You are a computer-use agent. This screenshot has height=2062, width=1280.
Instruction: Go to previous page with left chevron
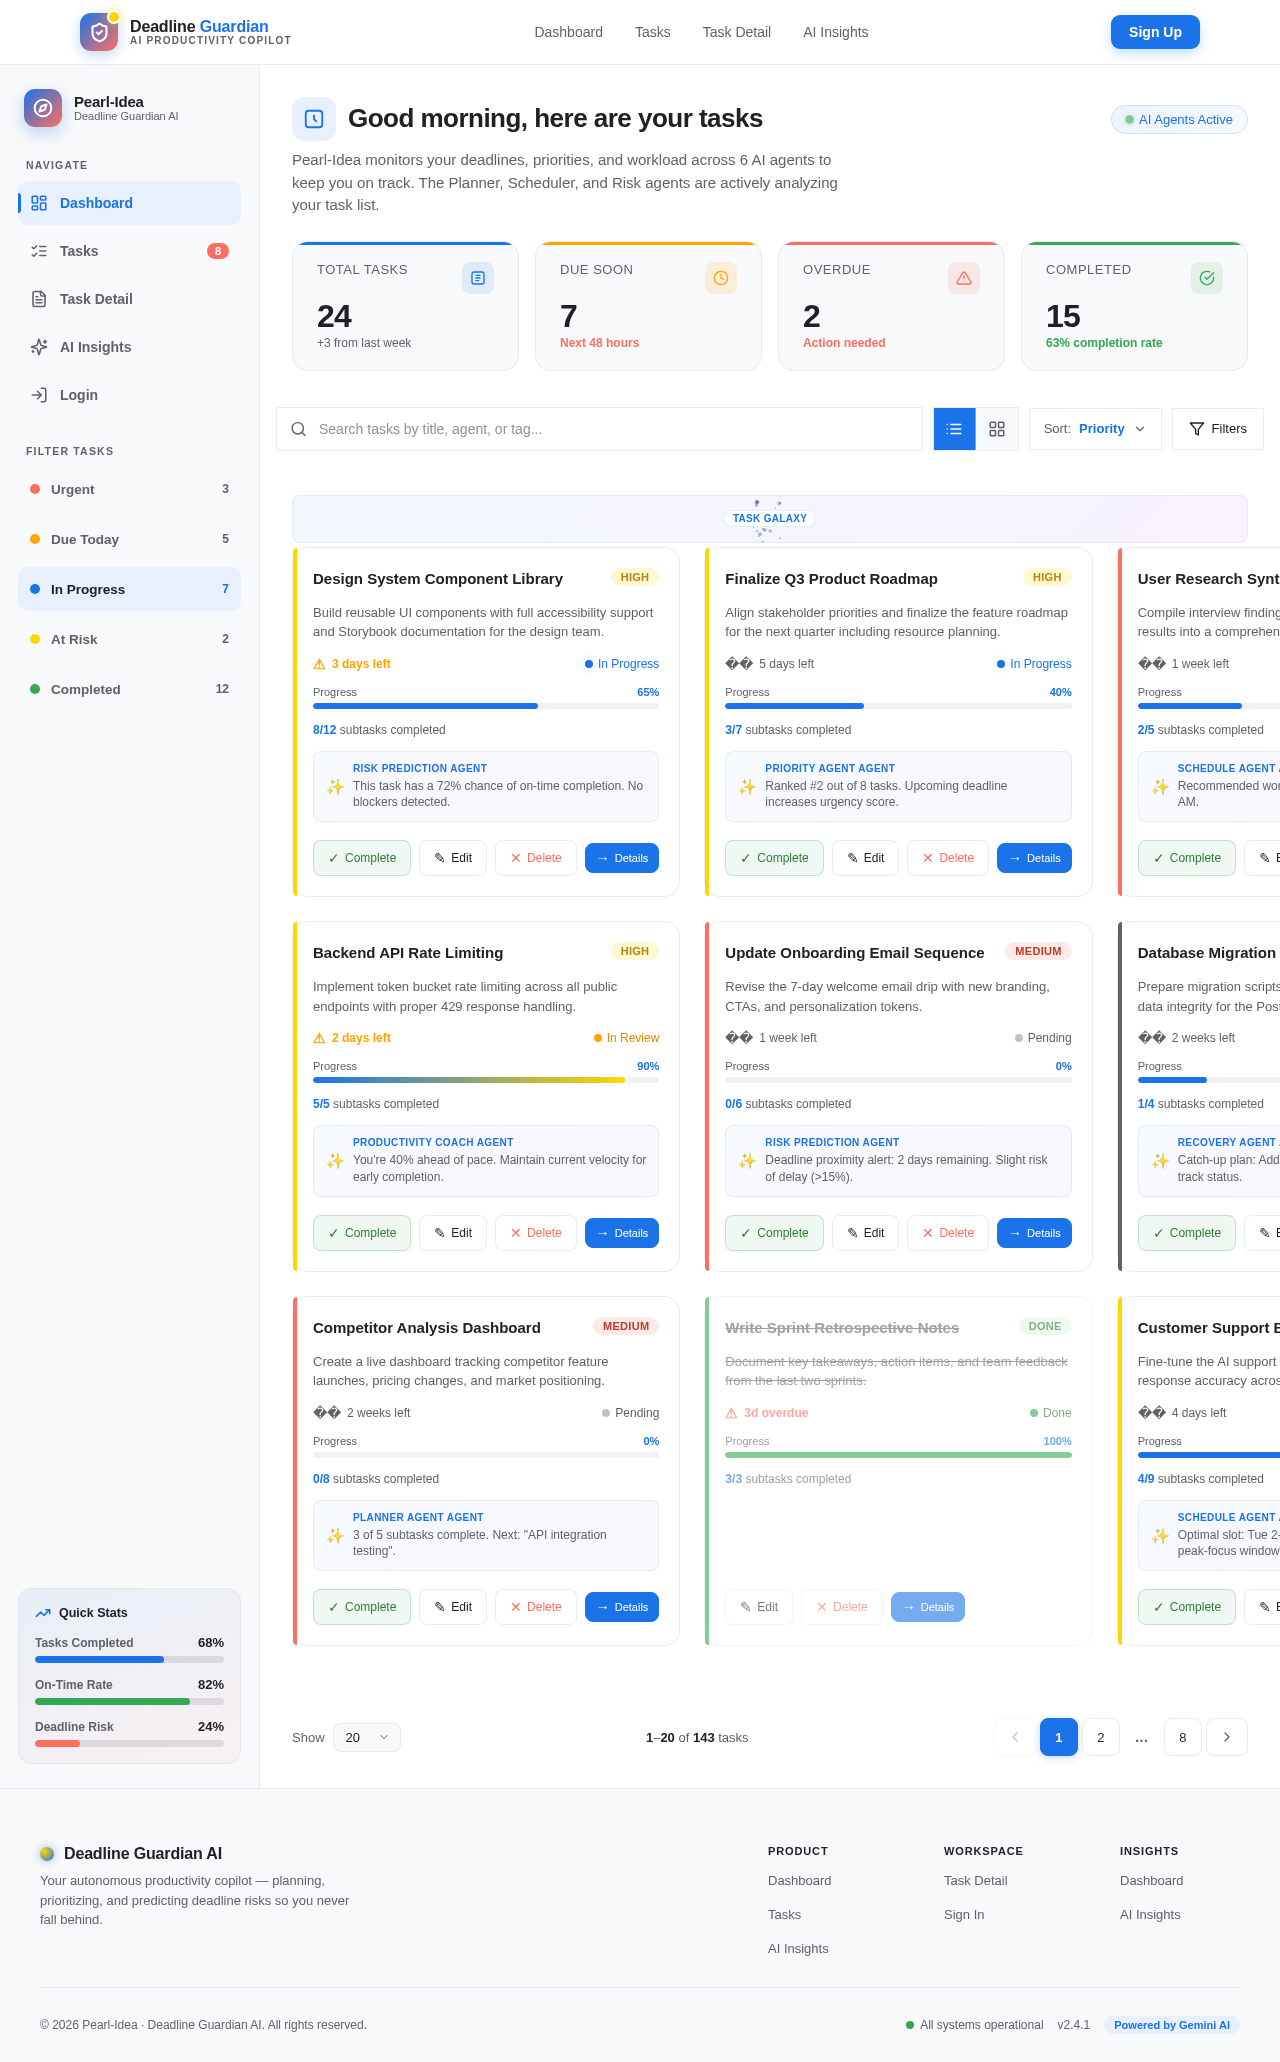pyautogui.click(x=1015, y=1737)
